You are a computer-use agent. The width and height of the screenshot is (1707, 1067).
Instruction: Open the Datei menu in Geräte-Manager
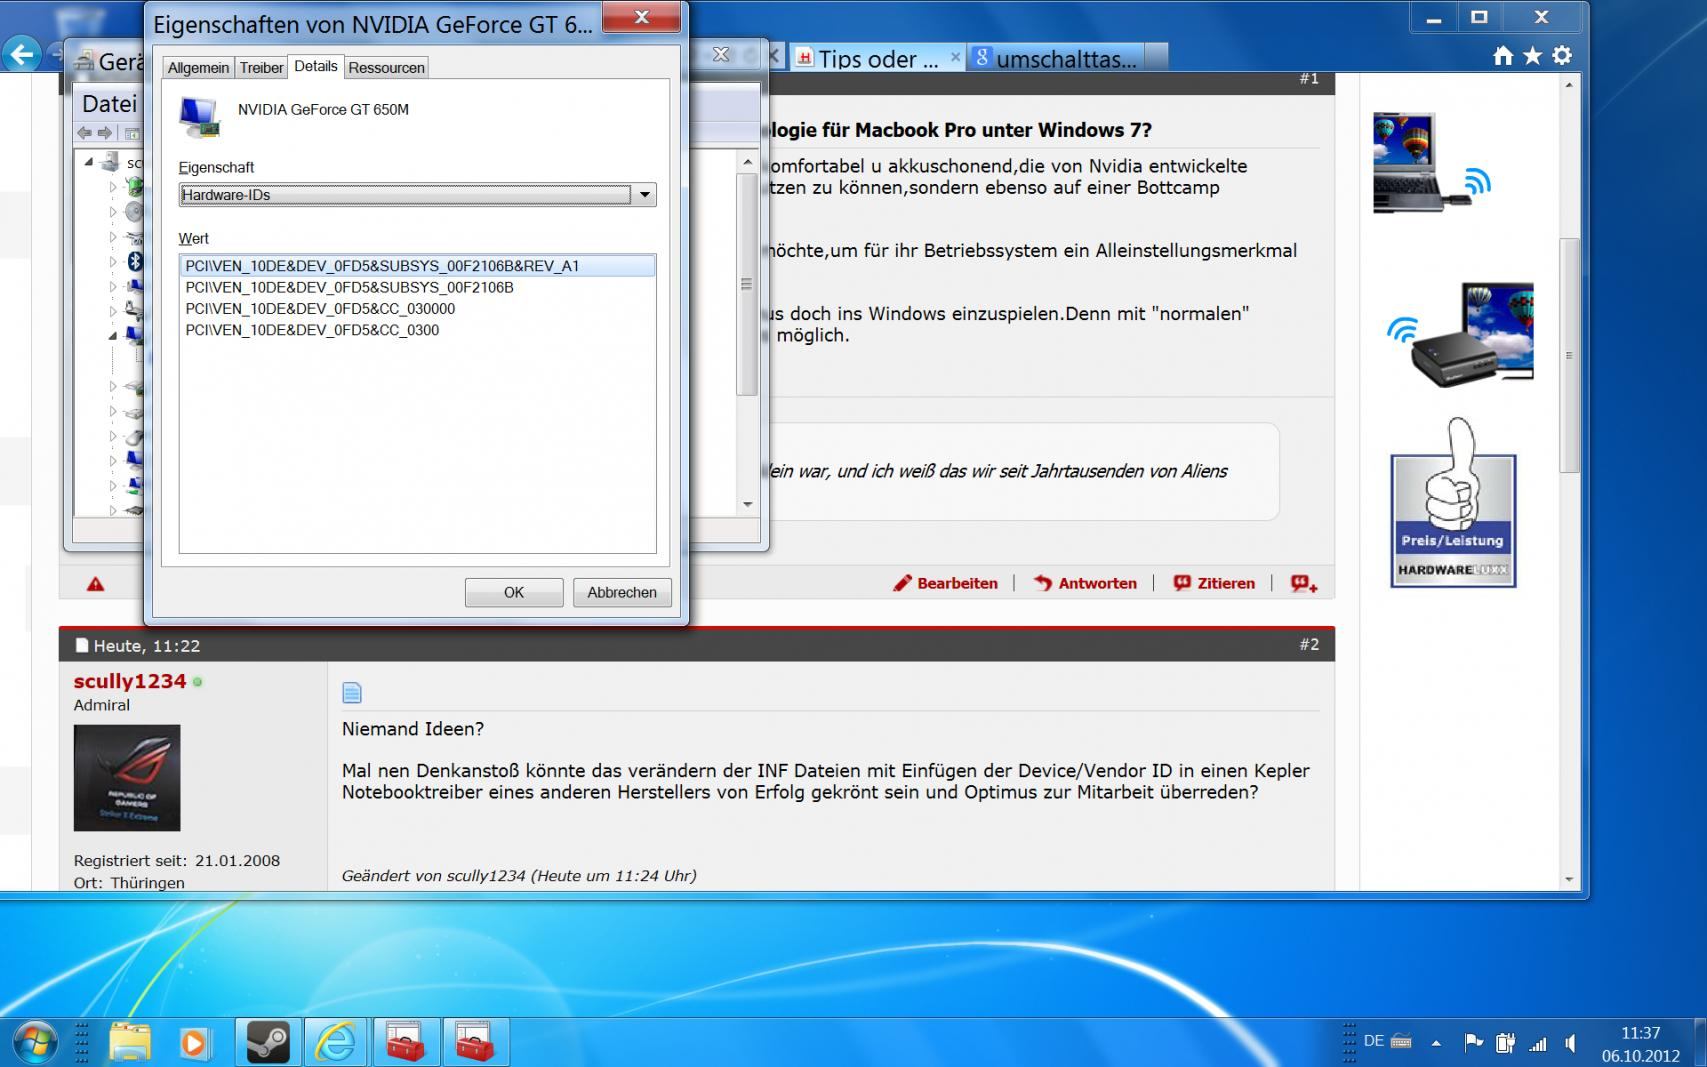109,104
